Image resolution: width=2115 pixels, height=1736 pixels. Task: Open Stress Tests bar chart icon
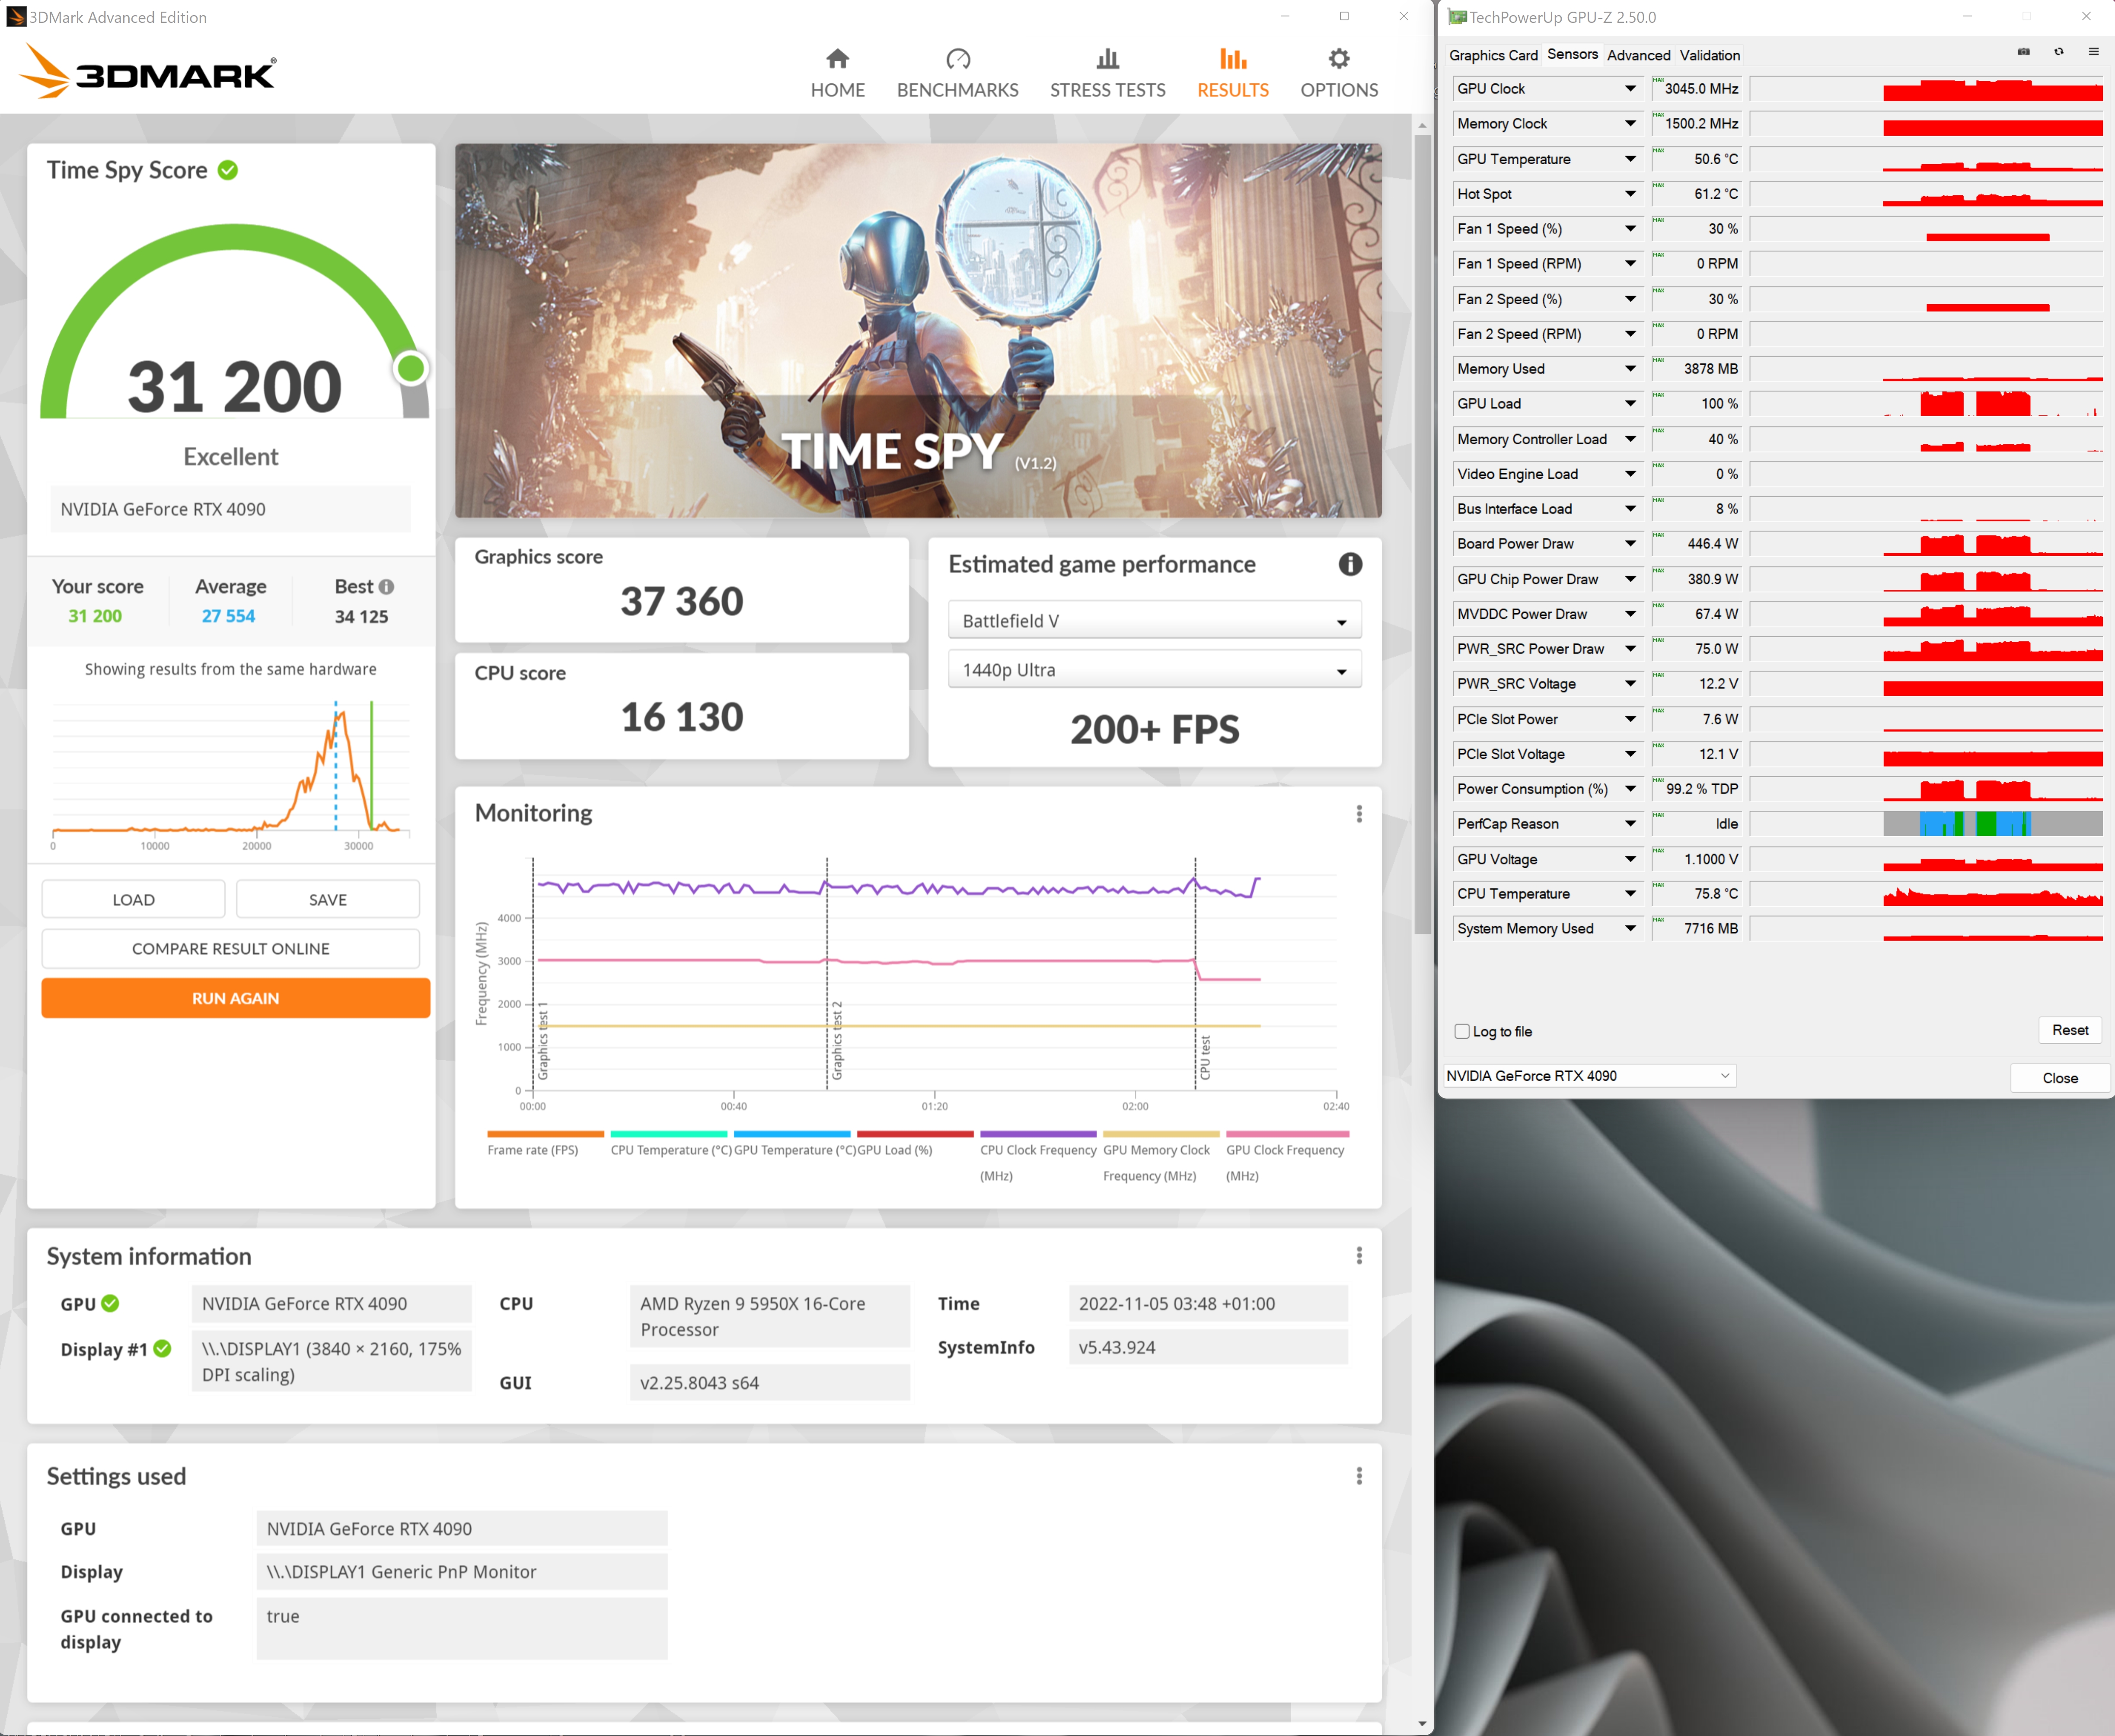click(x=1107, y=59)
